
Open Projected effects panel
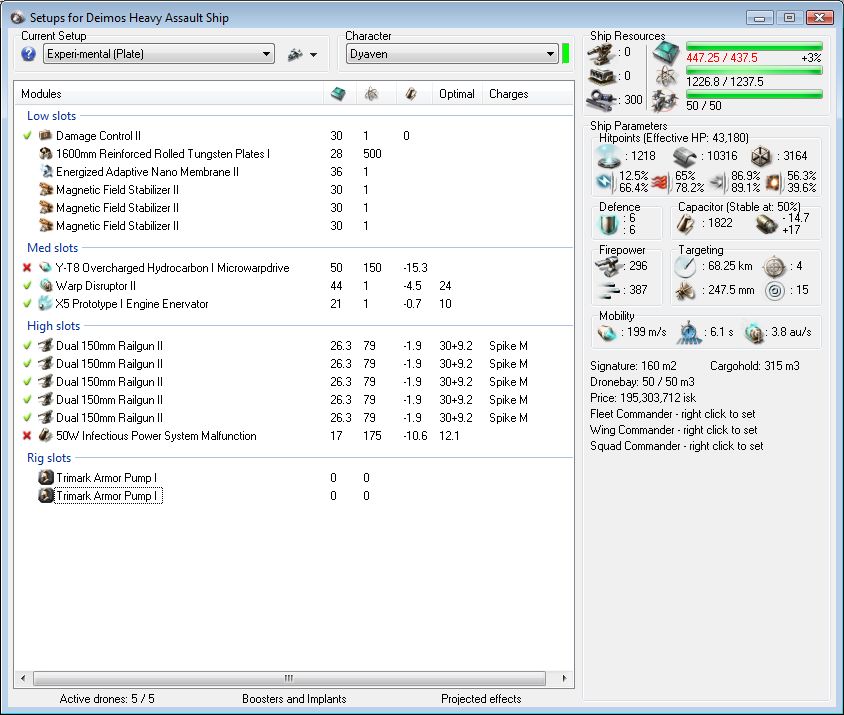click(x=481, y=699)
